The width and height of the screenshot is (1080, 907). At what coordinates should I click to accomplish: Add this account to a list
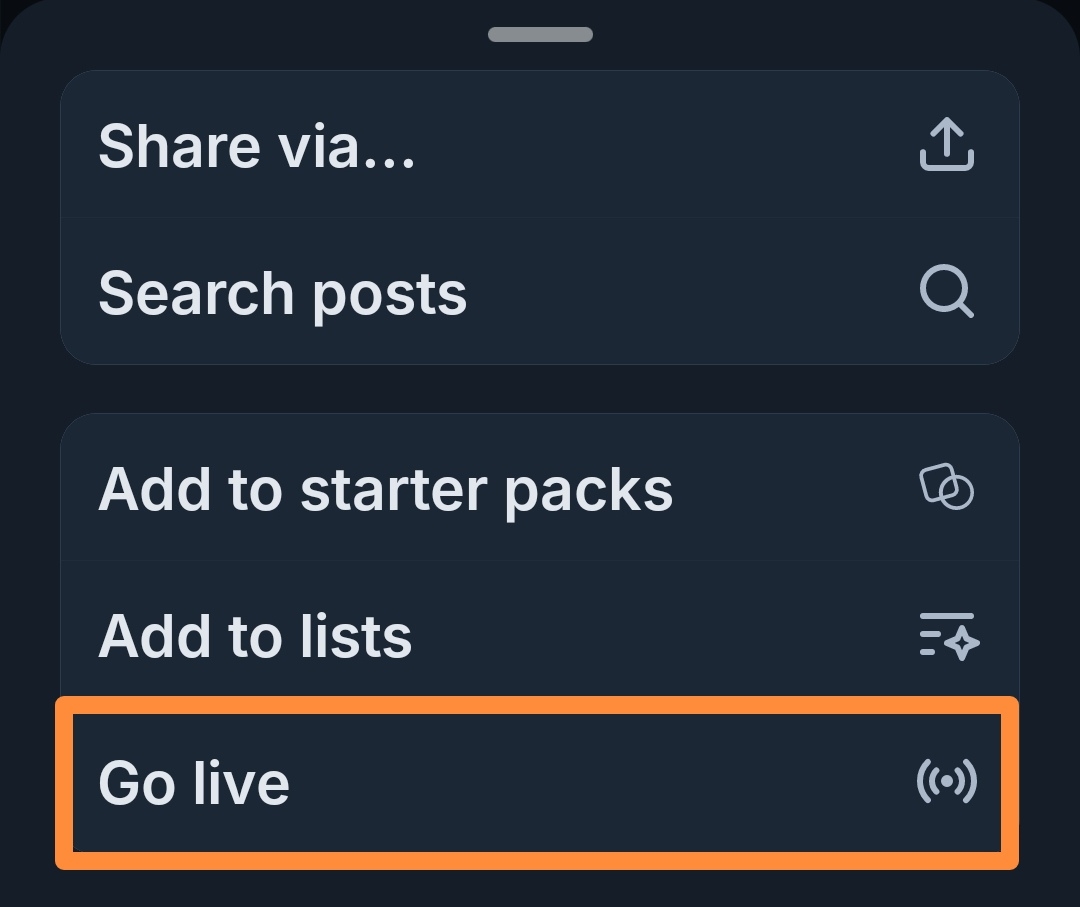pyautogui.click(x=540, y=636)
